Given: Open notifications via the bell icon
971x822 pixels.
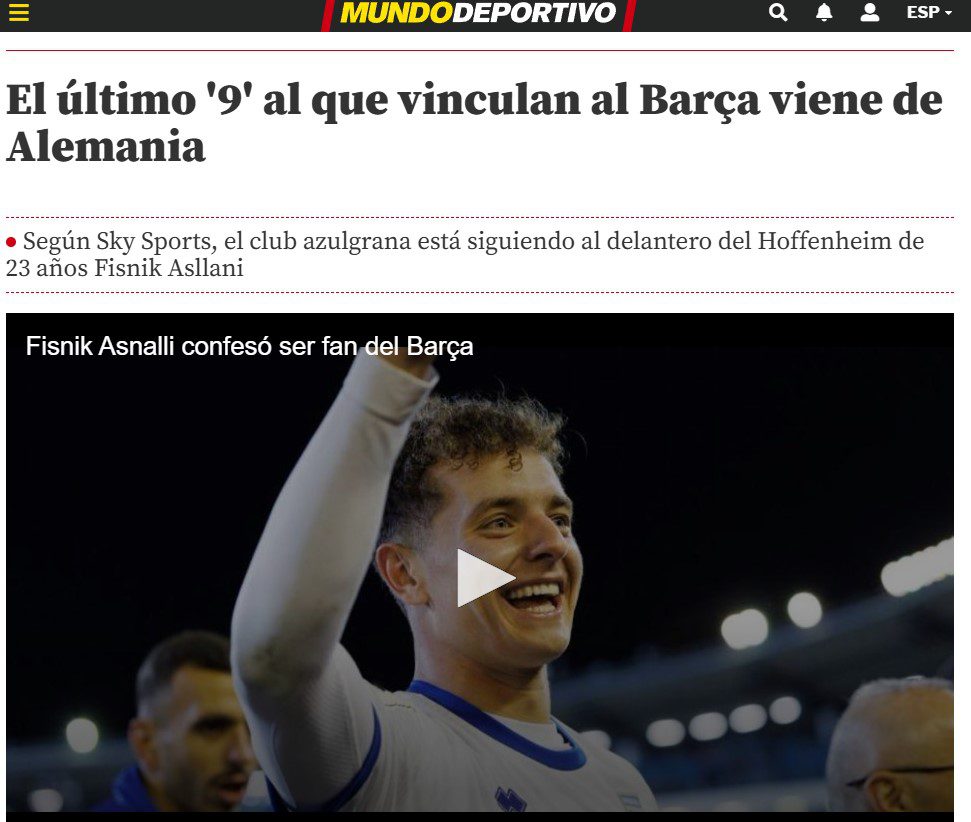Looking at the screenshot, I should 824,12.
